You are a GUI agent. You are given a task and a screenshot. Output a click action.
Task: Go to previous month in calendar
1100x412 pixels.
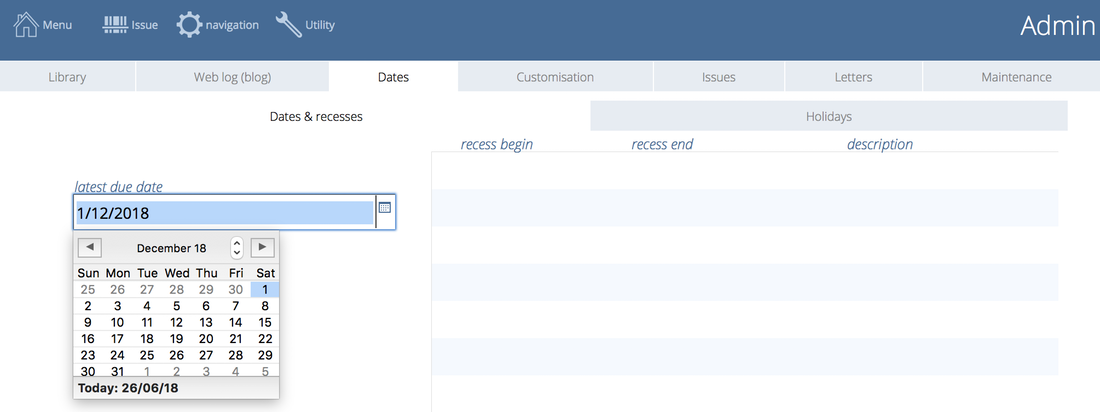[x=89, y=247]
